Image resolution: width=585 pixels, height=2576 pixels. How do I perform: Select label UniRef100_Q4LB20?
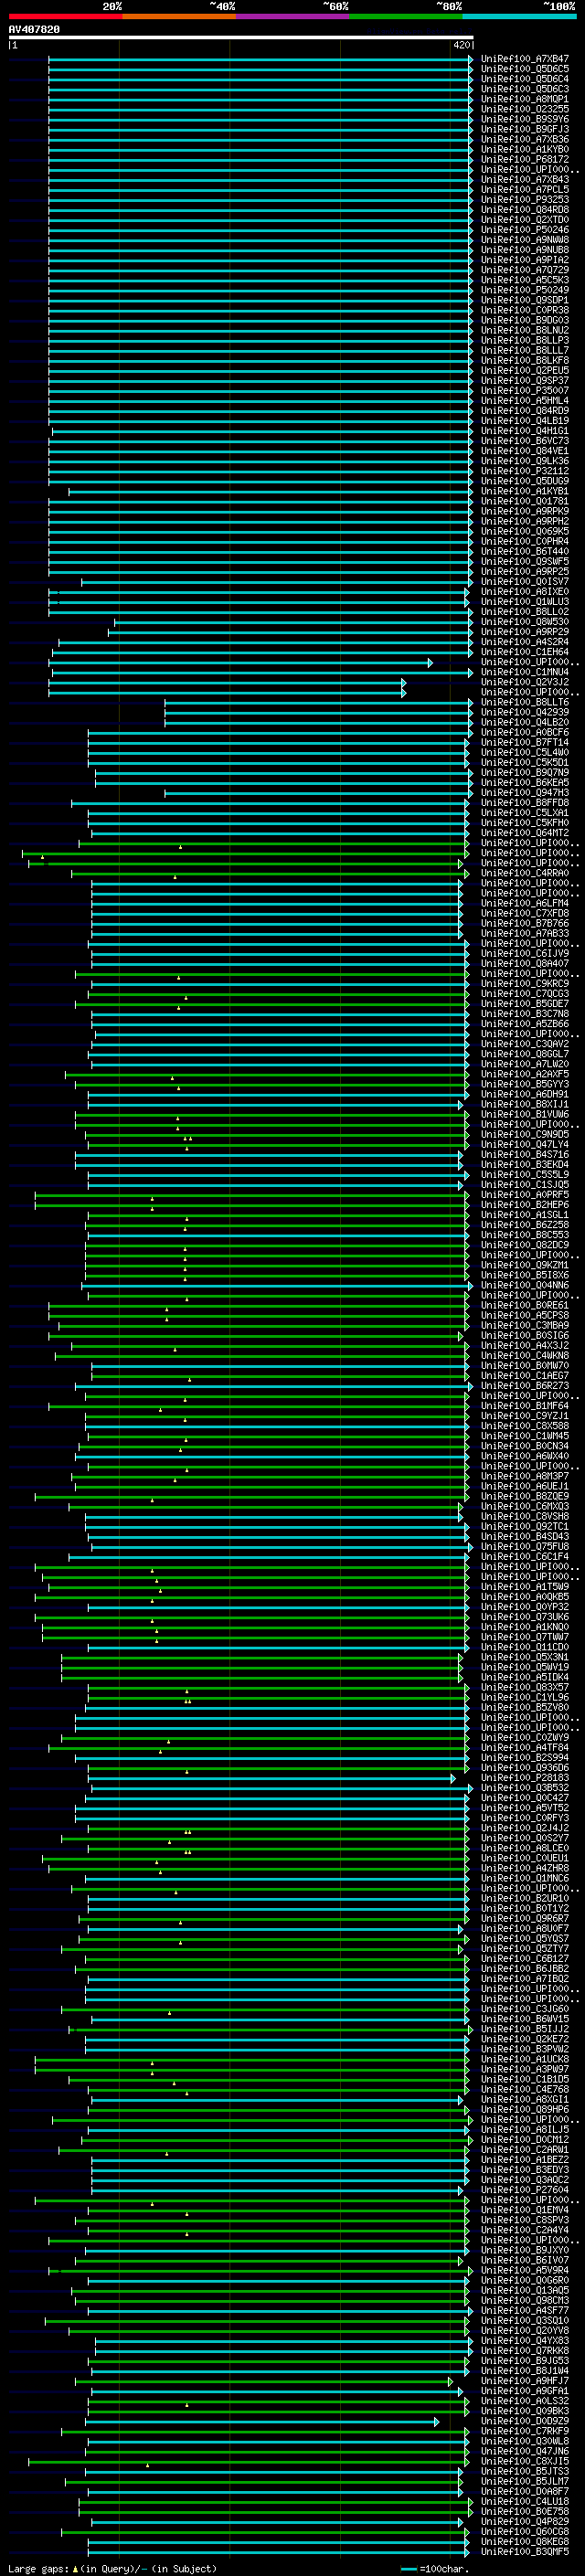coord(525,722)
